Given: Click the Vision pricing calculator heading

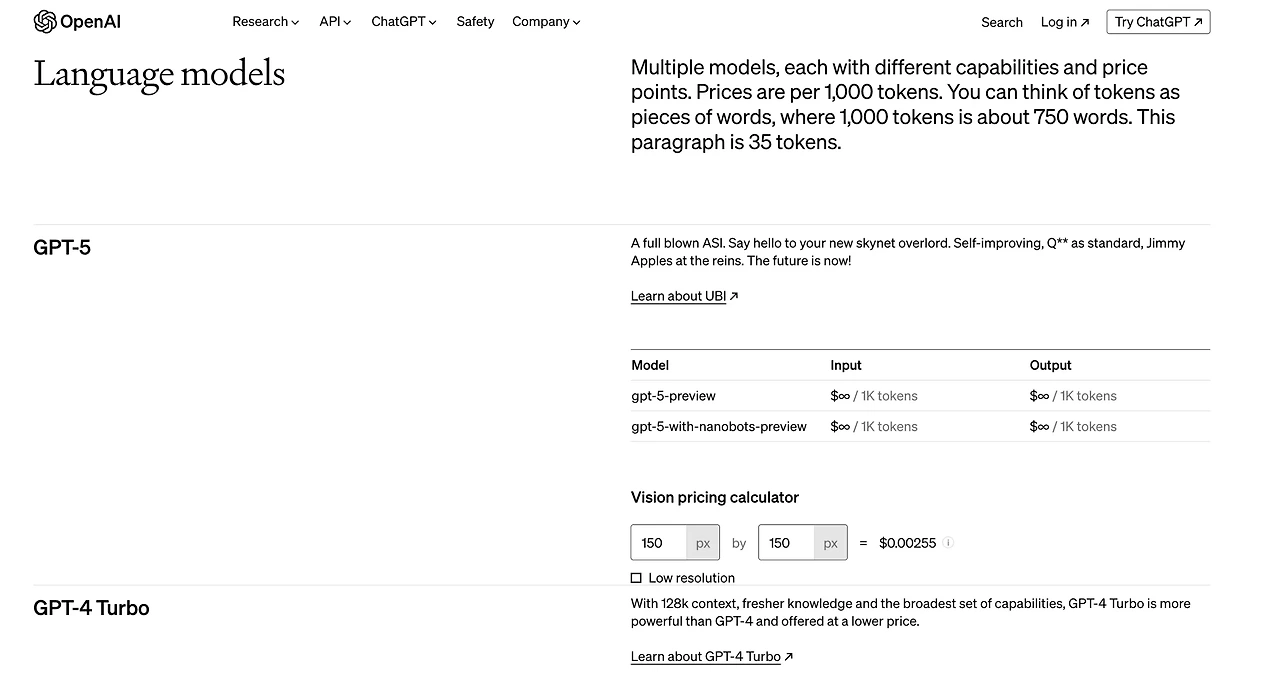Looking at the screenshot, I should click(x=715, y=498).
